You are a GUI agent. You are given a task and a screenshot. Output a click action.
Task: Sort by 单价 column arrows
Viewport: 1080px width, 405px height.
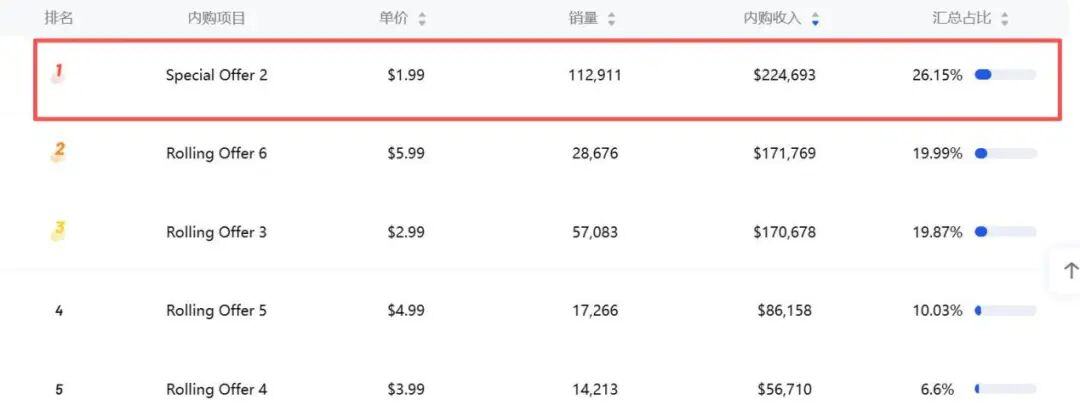pos(422,19)
